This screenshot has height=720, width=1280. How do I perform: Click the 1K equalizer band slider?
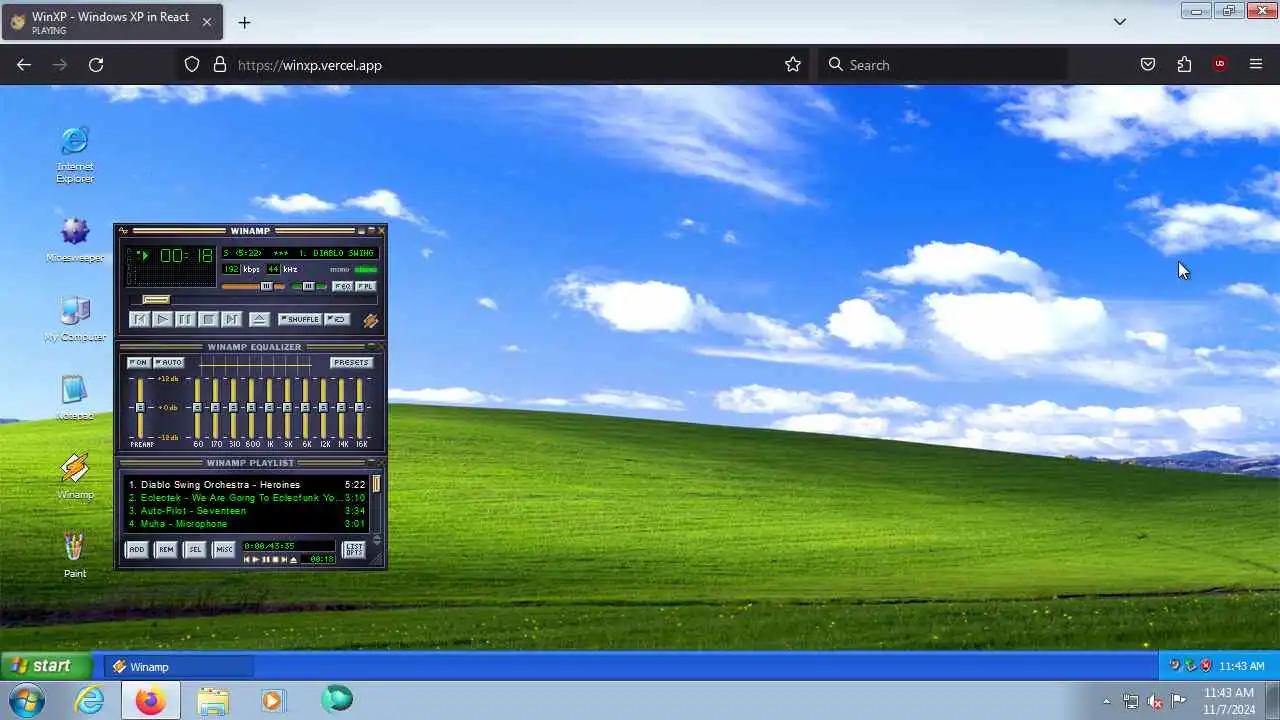click(269, 408)
